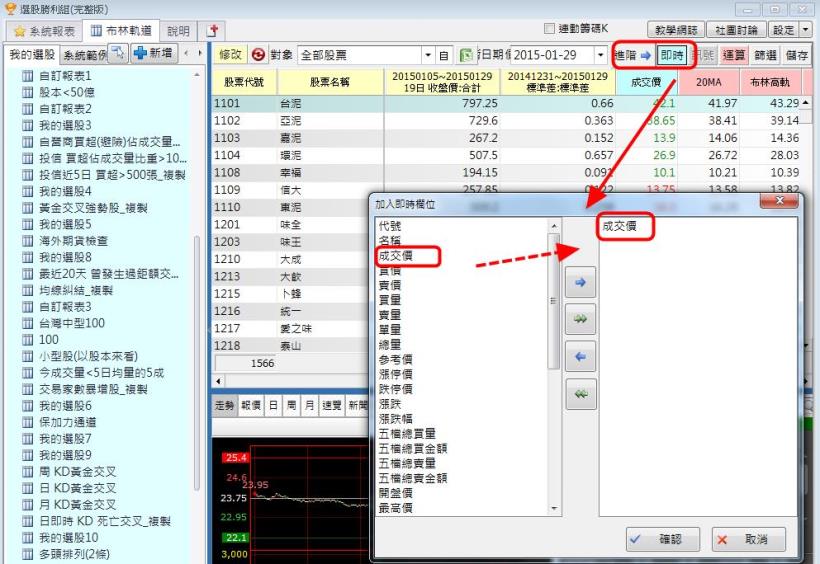The image size is (820, 564).
Task: Open 台灣中型100 in the sidebar
Action: click(x=72, y=323)
